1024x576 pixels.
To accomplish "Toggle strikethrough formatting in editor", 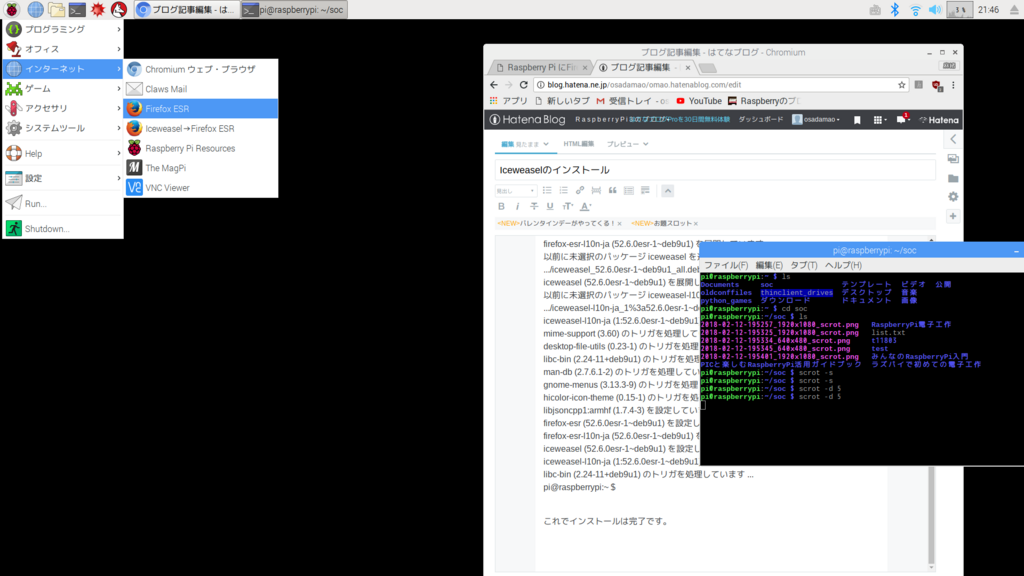I will 534,206.
